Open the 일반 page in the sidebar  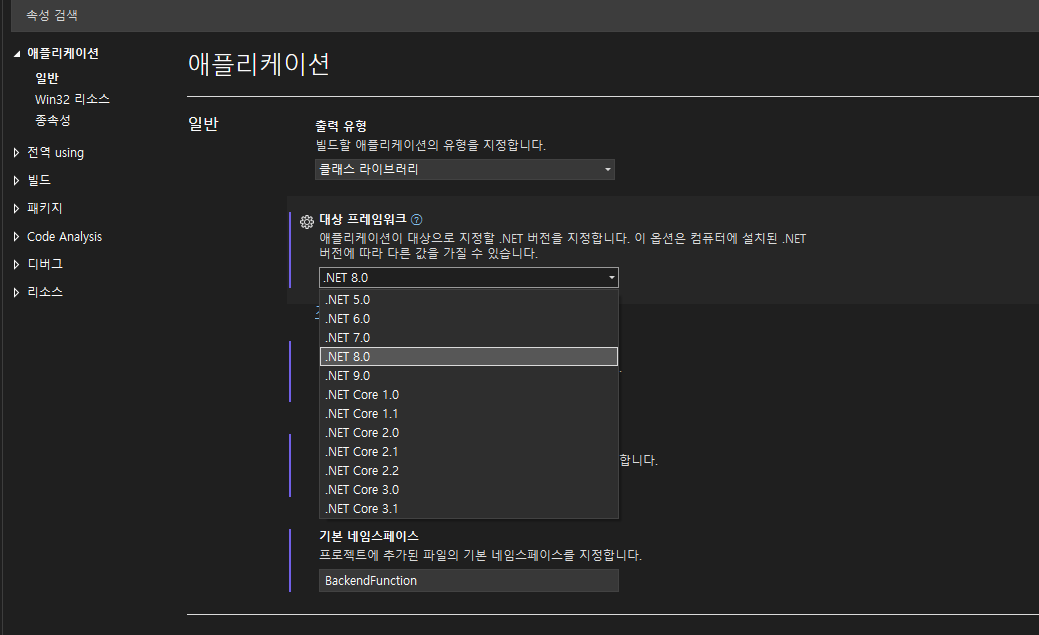[x=47, y=78]
